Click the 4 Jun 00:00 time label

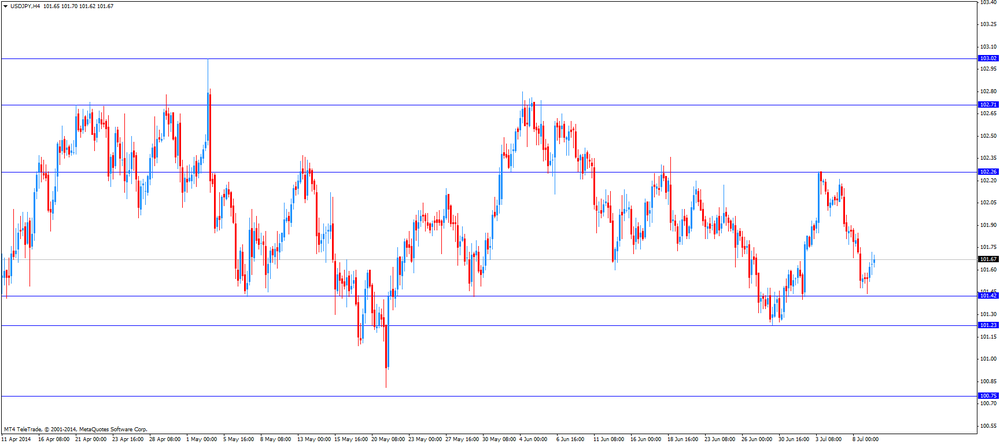[x=534, y=440]
